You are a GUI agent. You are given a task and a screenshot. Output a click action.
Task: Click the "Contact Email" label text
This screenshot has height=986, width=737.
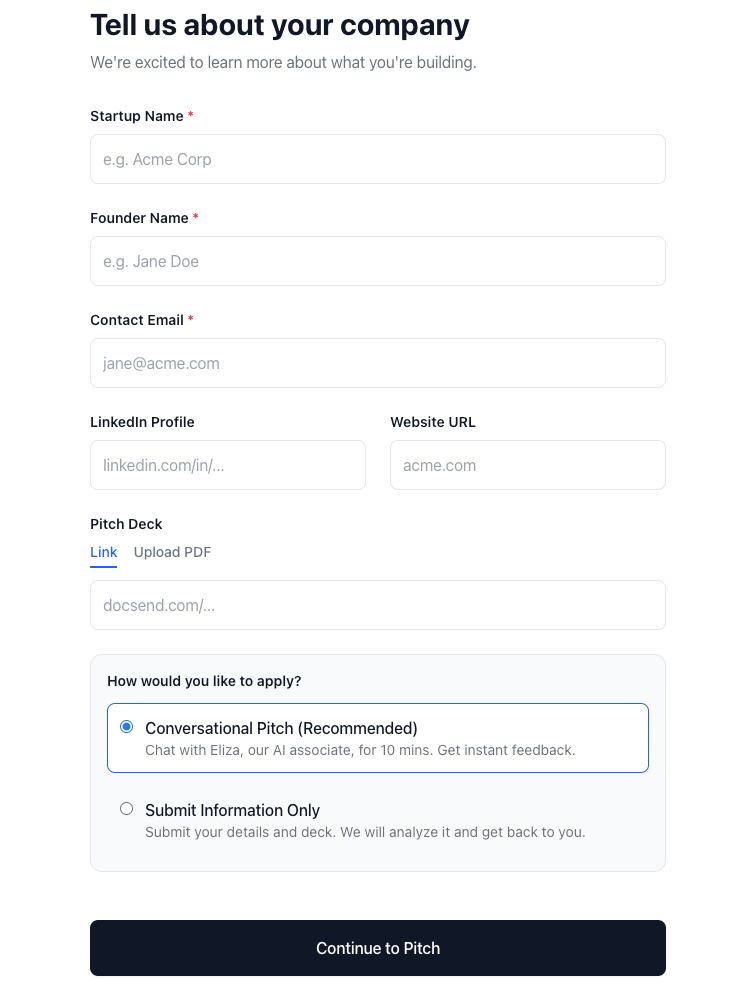137,320
